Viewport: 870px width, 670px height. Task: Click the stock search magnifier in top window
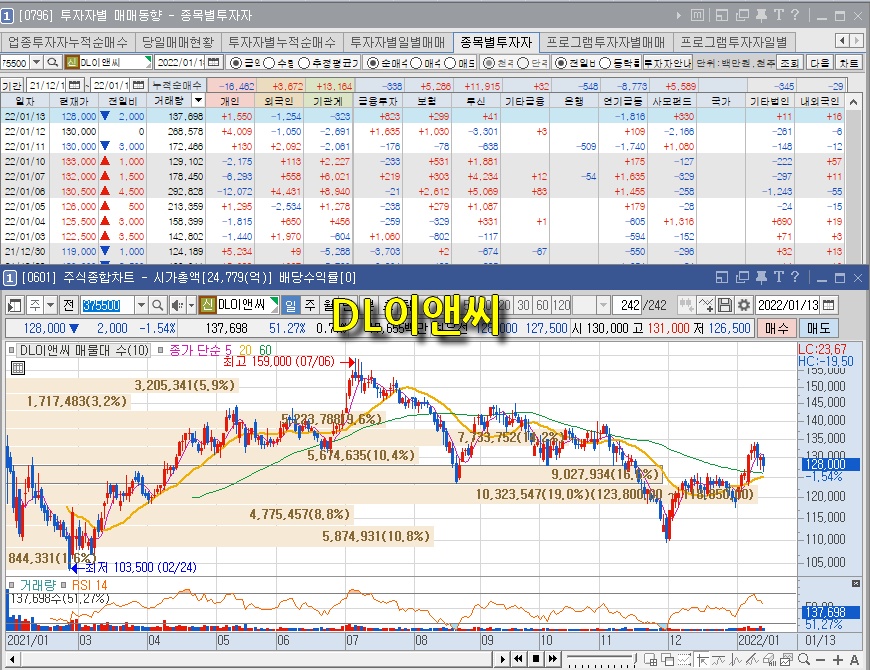click(53, 63)
